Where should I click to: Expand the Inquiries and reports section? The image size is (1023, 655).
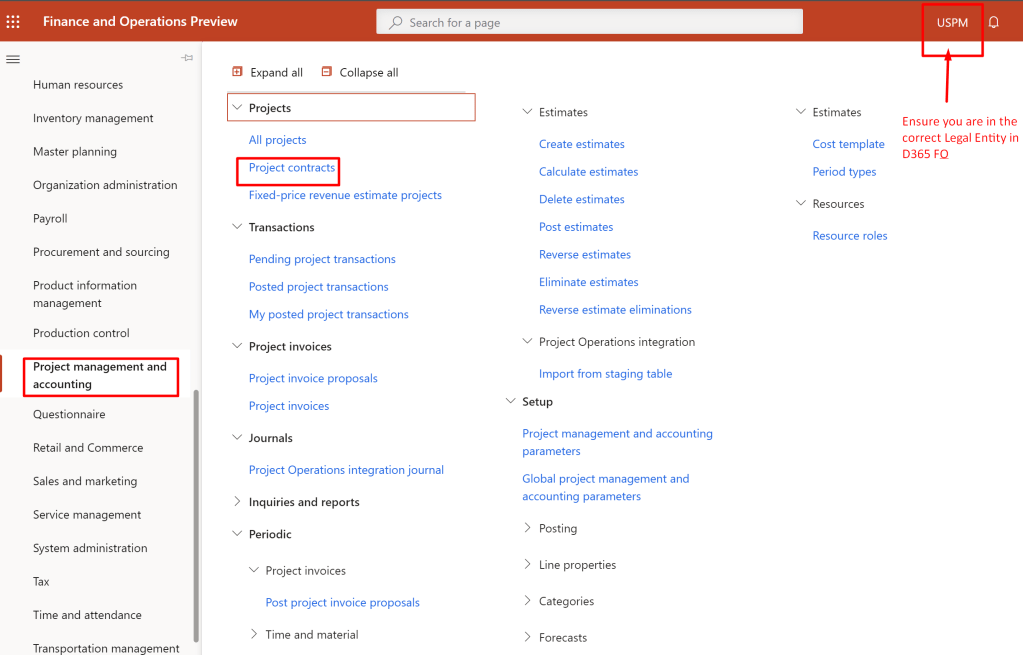tap(237, 502)
